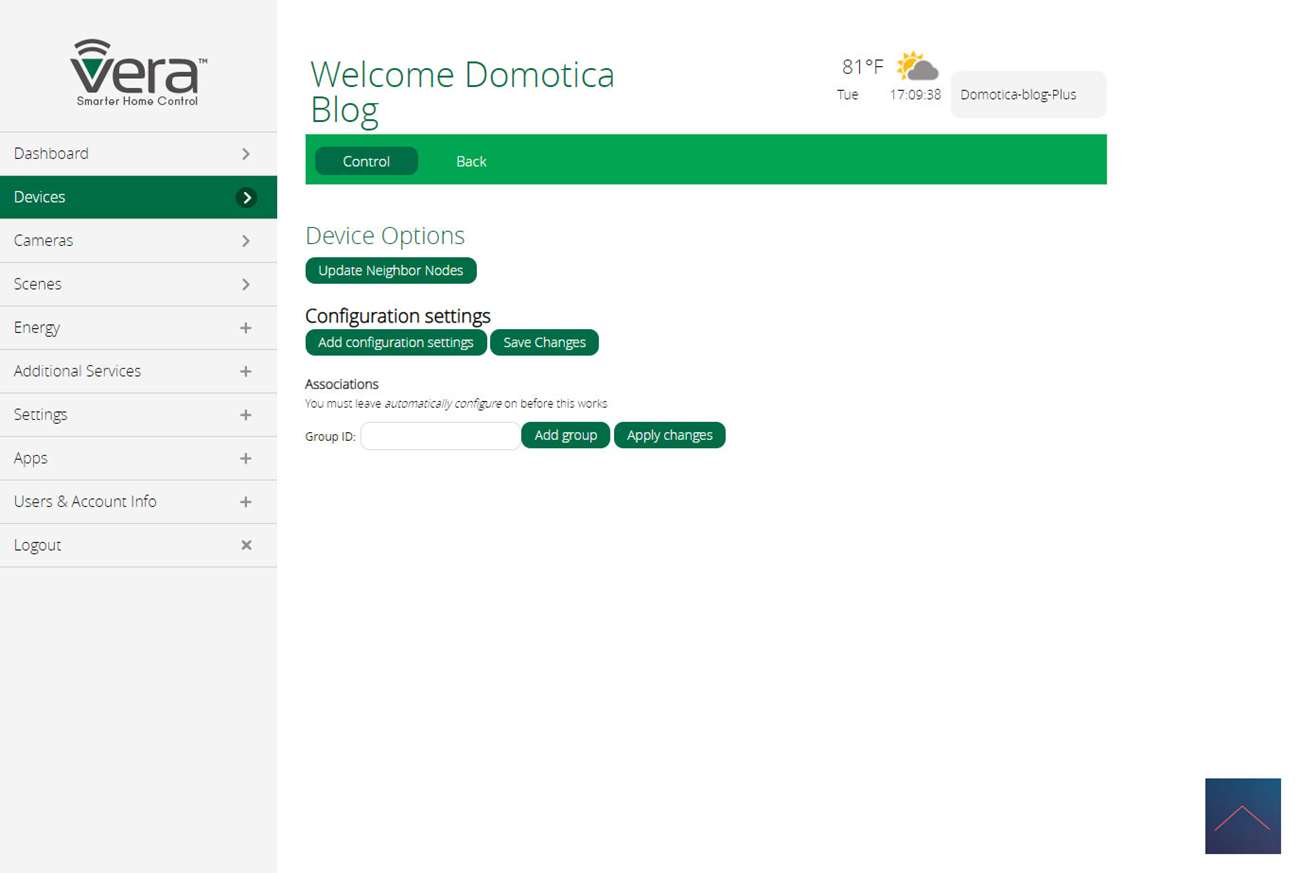This screenshot has height=873, width=1300.
Task: Focus the Group ID input field
Action: 440,436
